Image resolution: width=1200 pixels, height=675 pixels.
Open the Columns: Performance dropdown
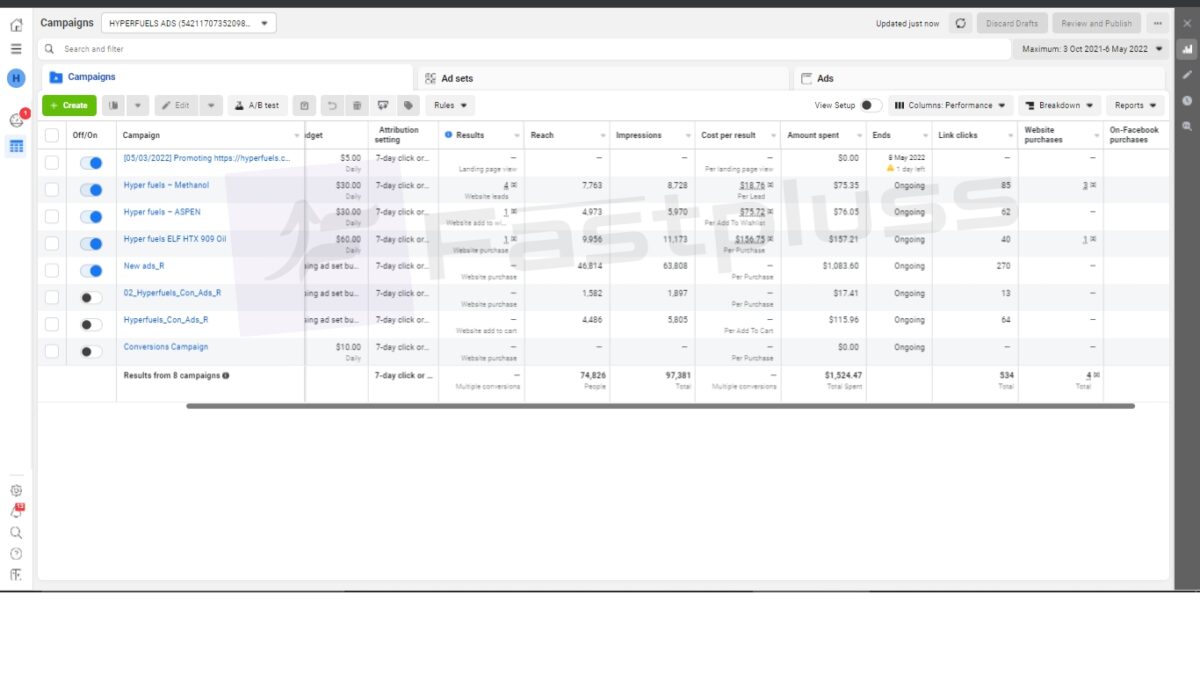click(950, 105)
